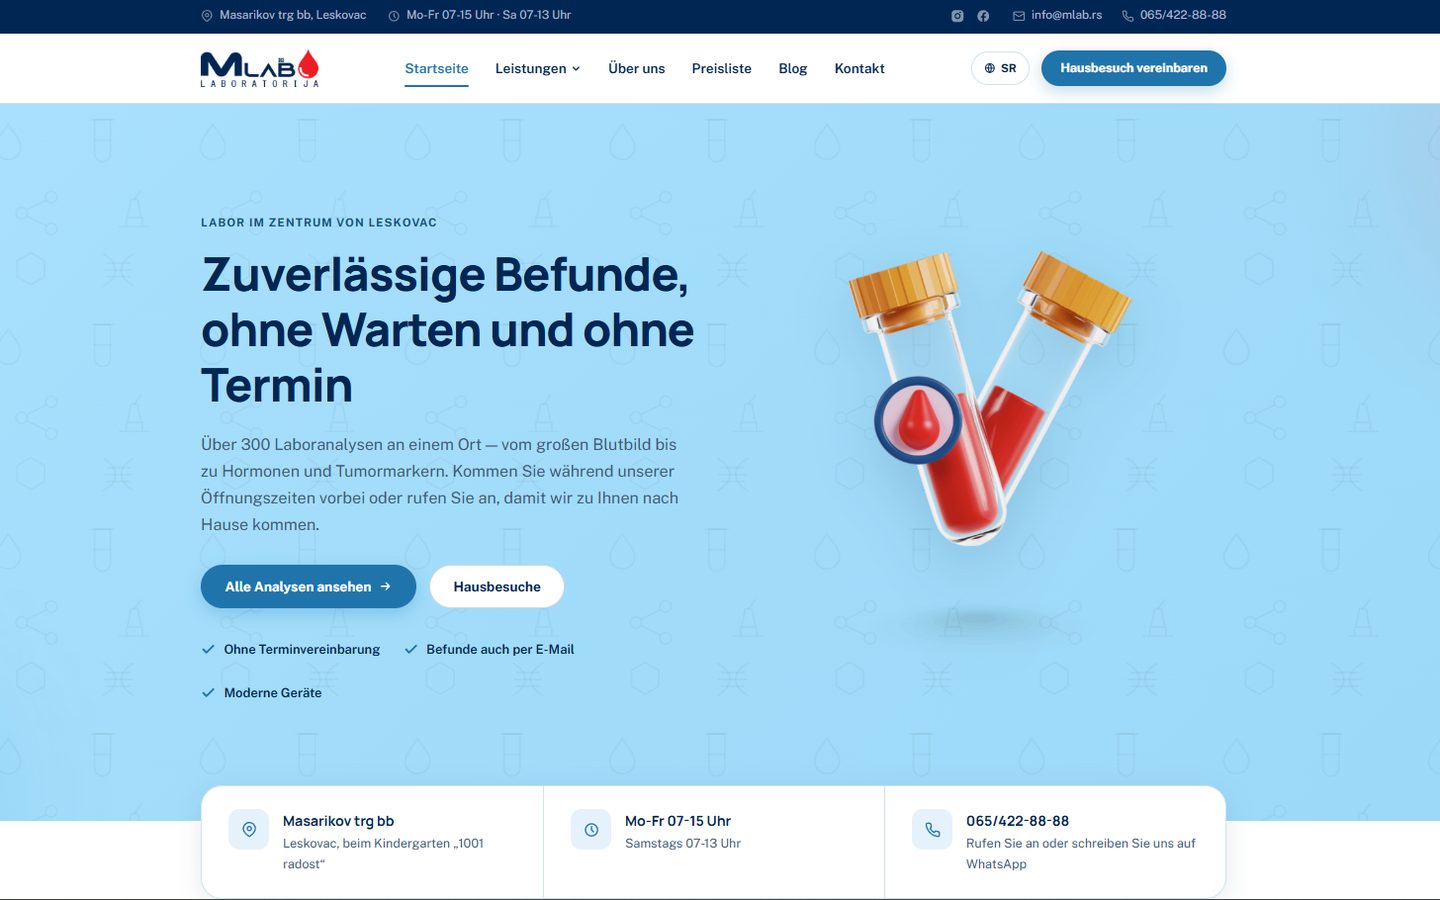The height and width of the screenshot is (900, 1440).
Task: Open the Blog page
Action: tap(793, 68)
